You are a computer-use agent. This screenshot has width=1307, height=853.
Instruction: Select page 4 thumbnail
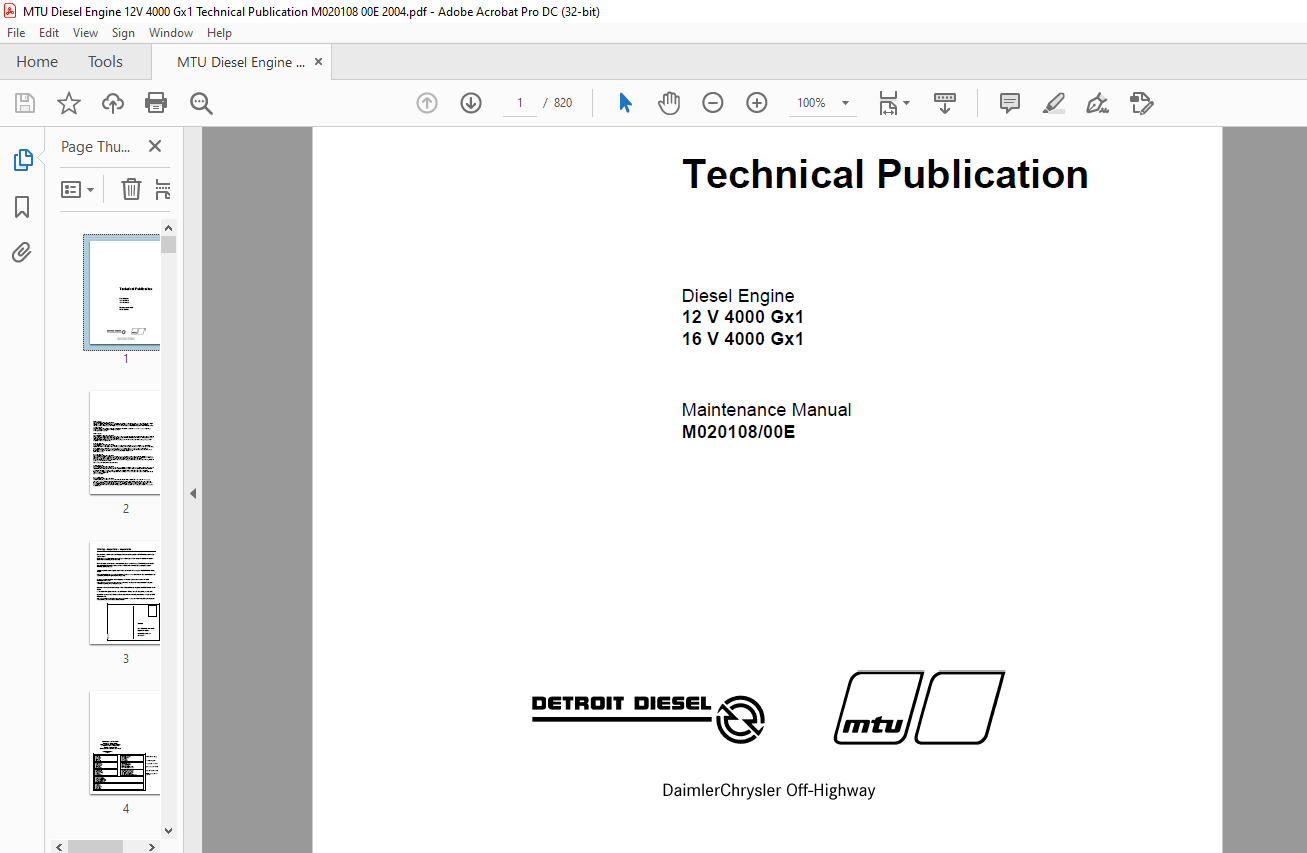pyautogui.click(x=125, y=742)
